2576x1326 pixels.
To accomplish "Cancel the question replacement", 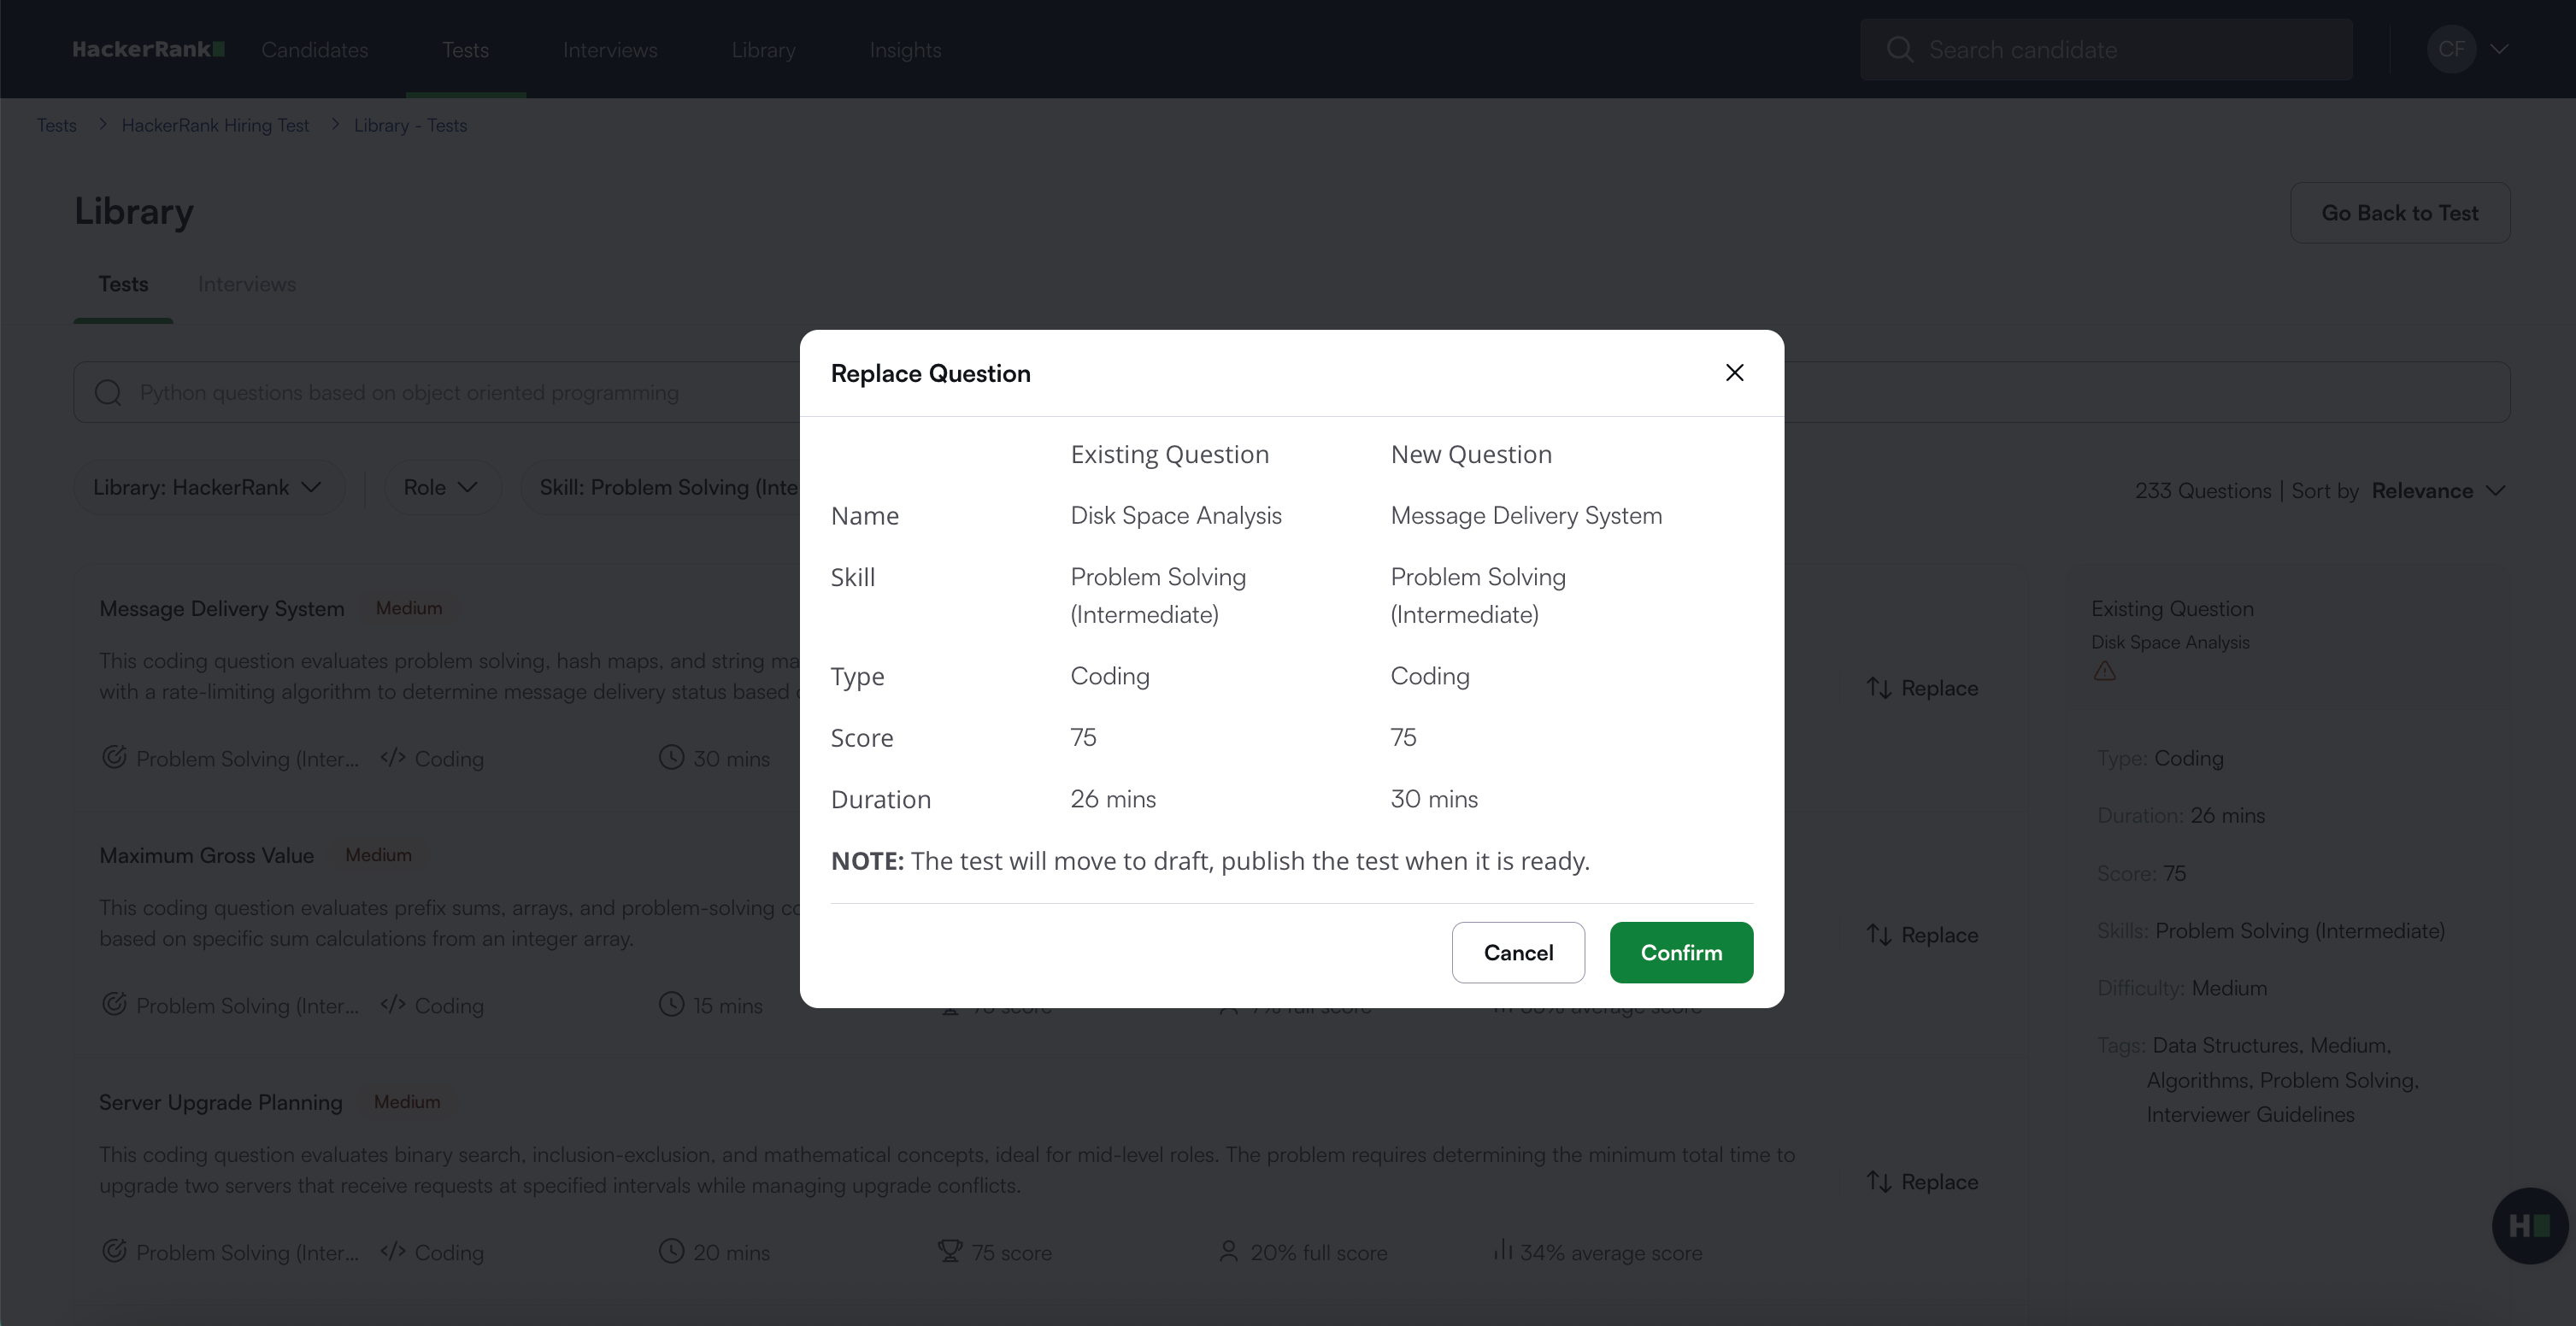I will 1517,952.
